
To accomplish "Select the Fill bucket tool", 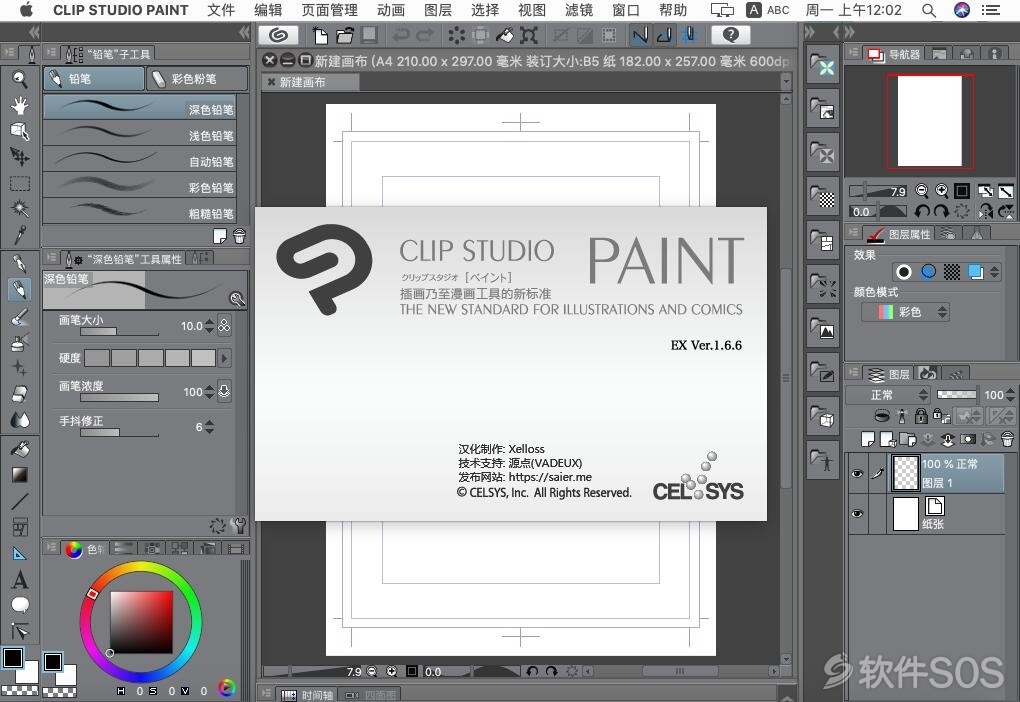I will [20, 449].
